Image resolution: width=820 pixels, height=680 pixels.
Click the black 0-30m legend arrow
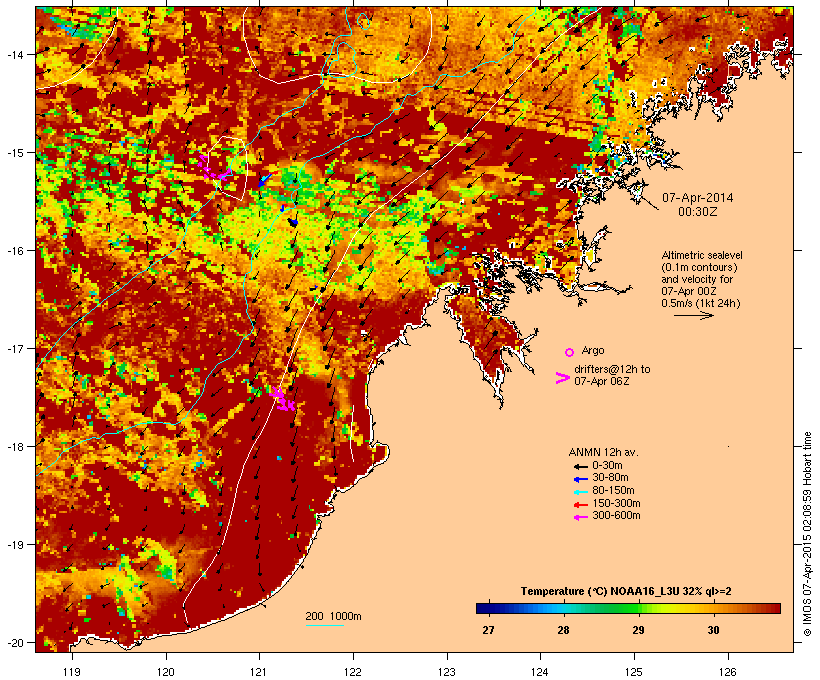[580, 466]
